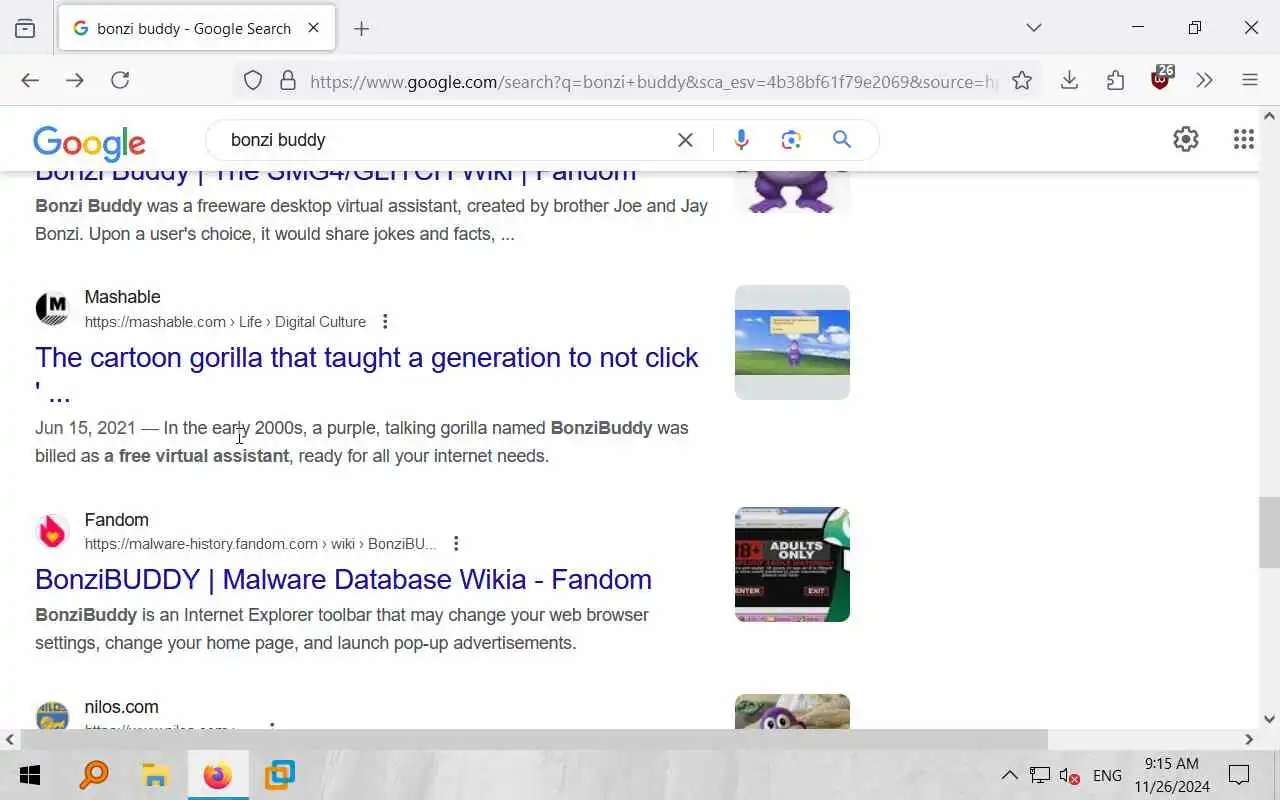This screenshot has height=800, width=1280.
Task: Open the Firefox application menu
Action: (x=1250, y=80)
